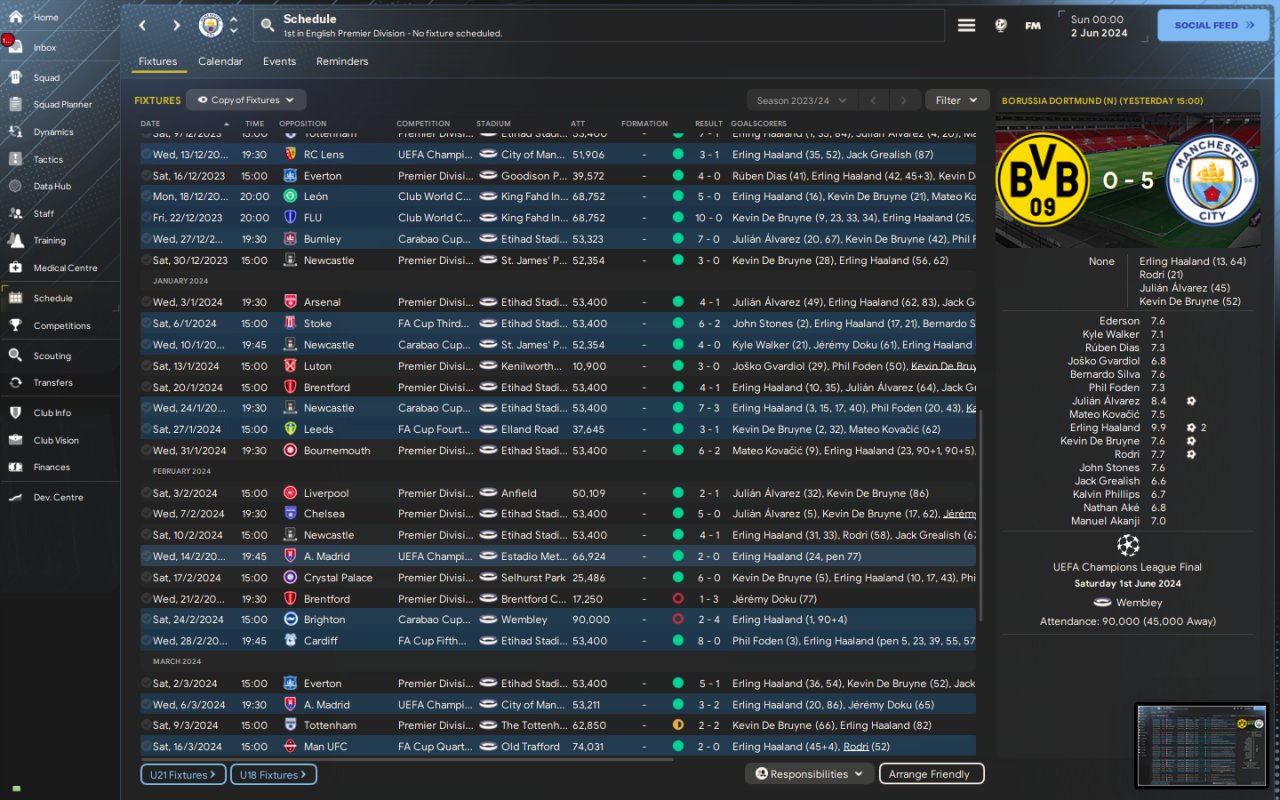The width and height of the screenshot is (1280, 800).
Task: Open Home from the sidebar
Action: tap(15, 17)
